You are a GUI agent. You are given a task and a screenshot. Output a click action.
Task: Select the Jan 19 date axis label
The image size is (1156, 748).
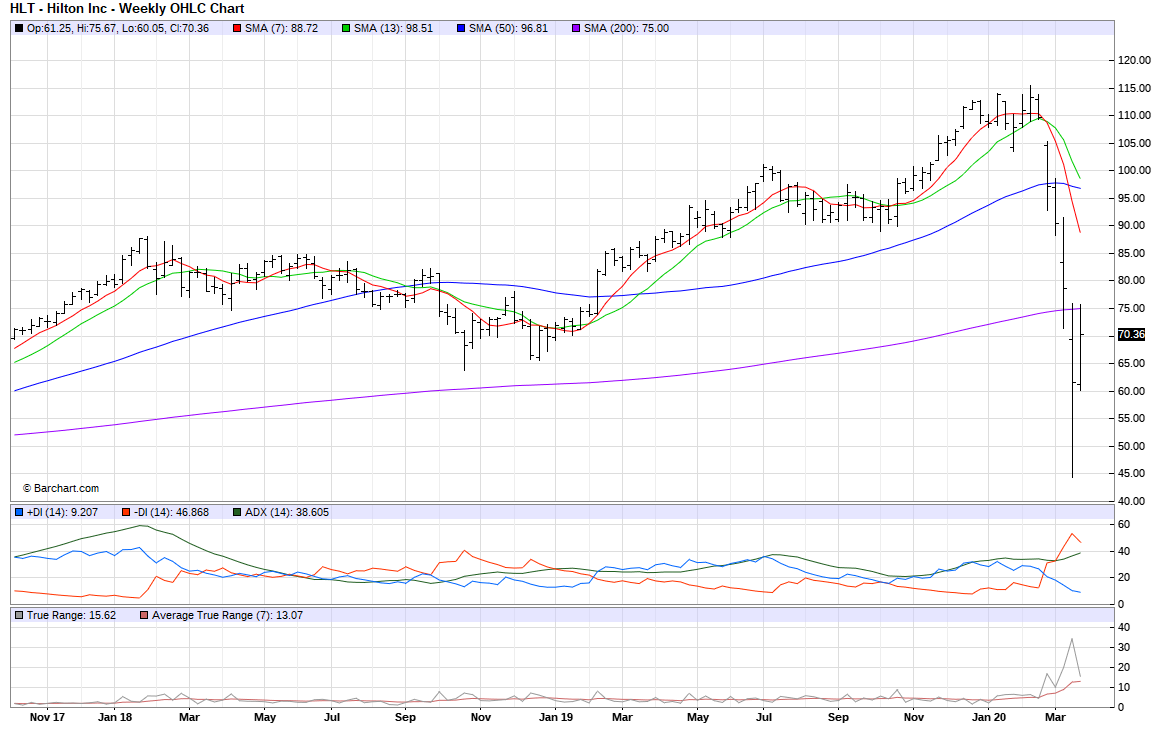point(555,717)
